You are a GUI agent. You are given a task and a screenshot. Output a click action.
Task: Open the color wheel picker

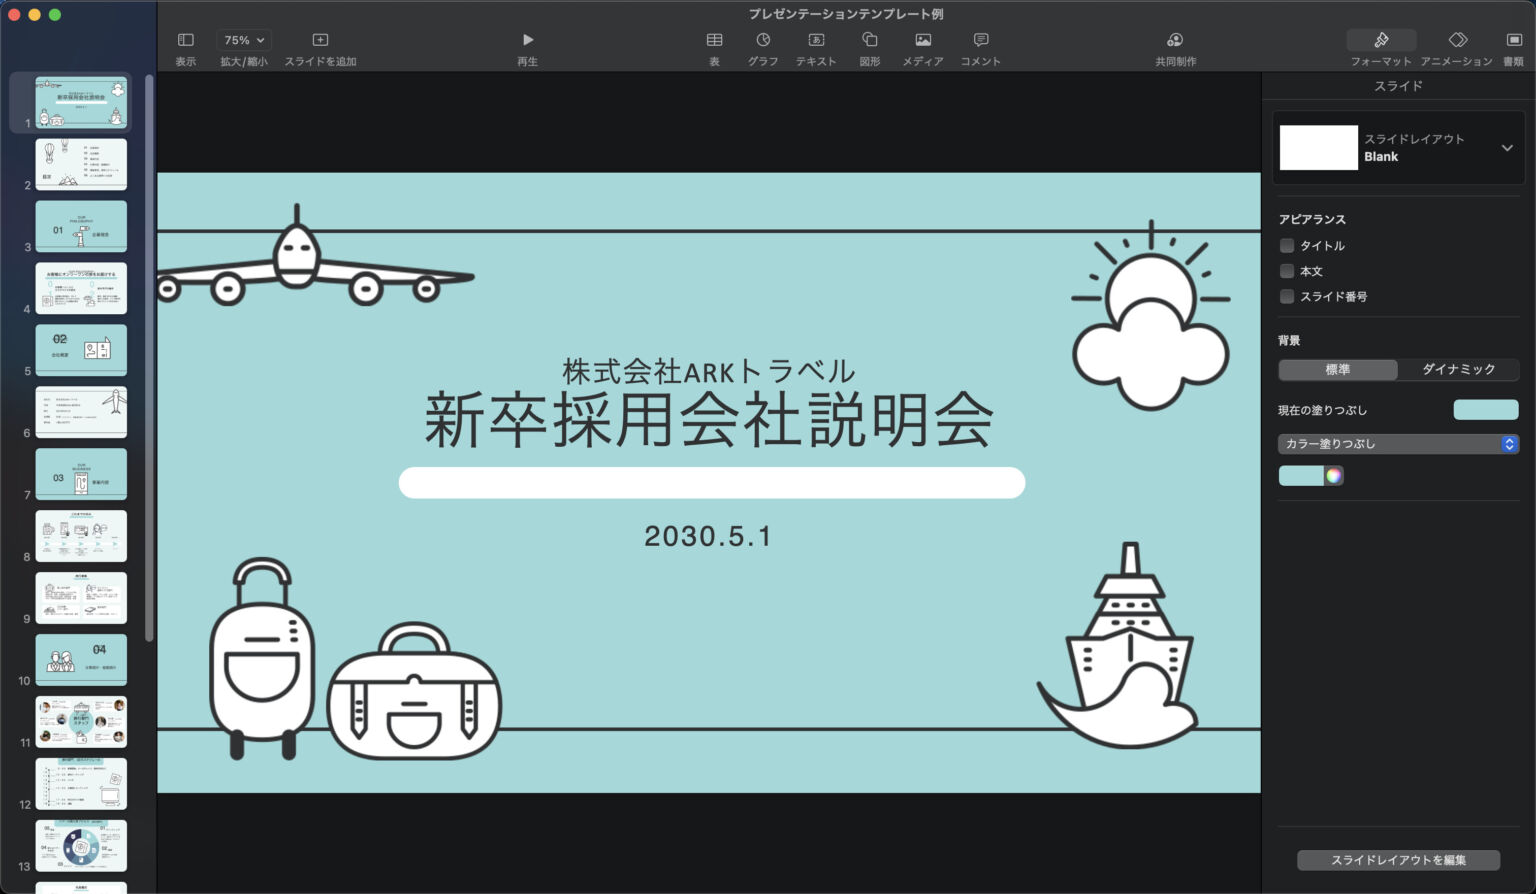tap(1335, 475)
